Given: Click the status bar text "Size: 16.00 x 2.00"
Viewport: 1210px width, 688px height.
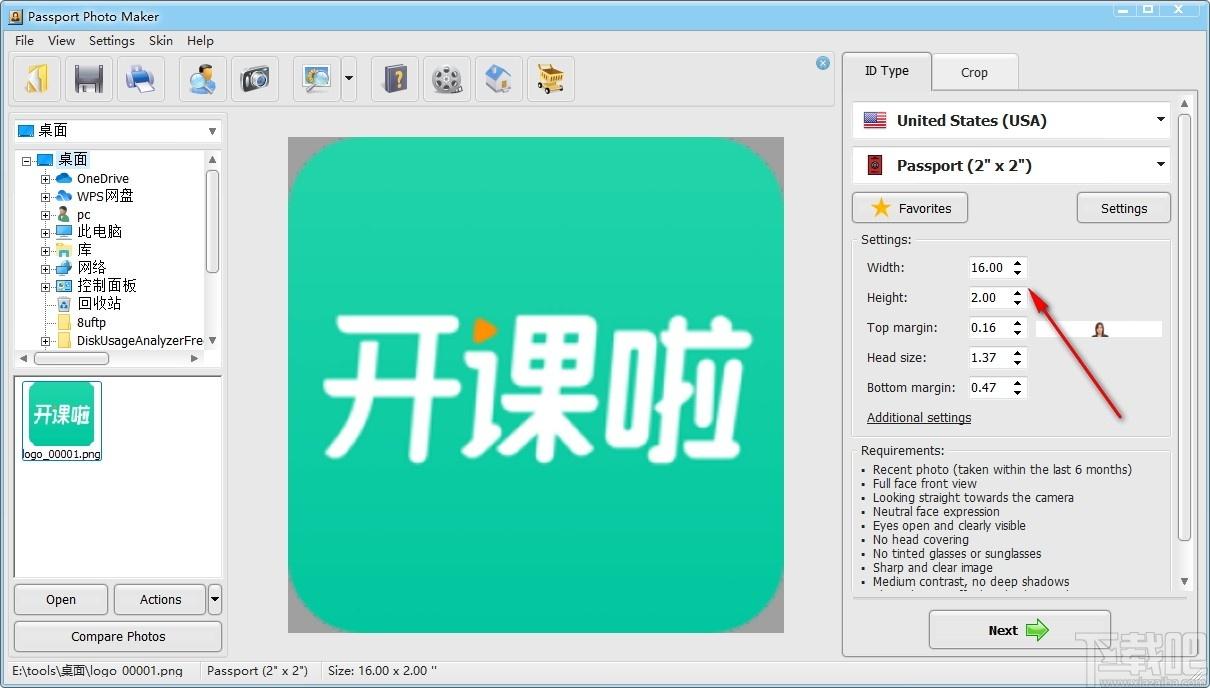Looking at the screenshot, I should pos(382,671).
